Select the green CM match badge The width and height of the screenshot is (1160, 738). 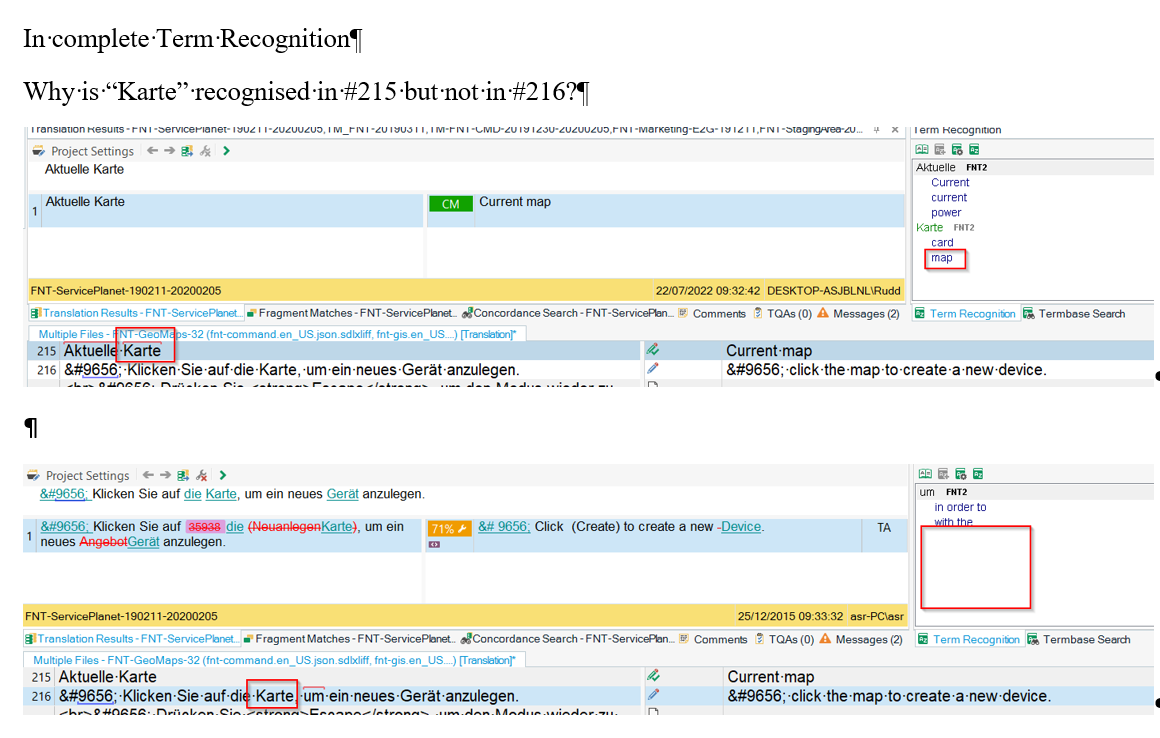451,204
